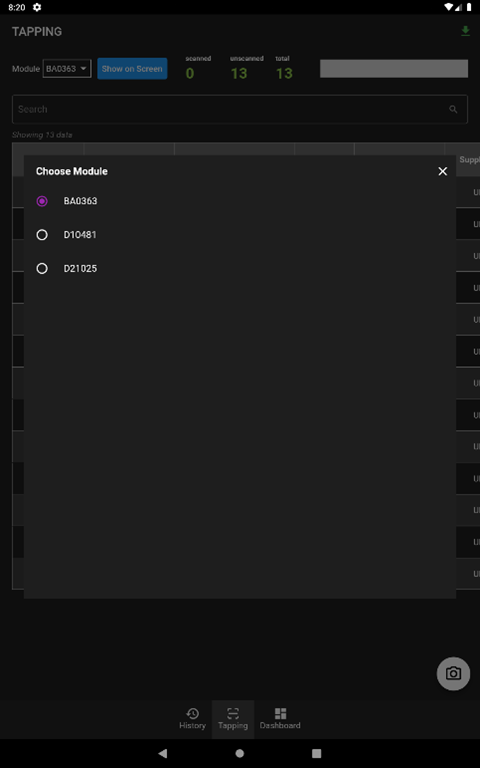The image size is (480, 768).
Task: Click the D10481 module label text
Action: 80,235
